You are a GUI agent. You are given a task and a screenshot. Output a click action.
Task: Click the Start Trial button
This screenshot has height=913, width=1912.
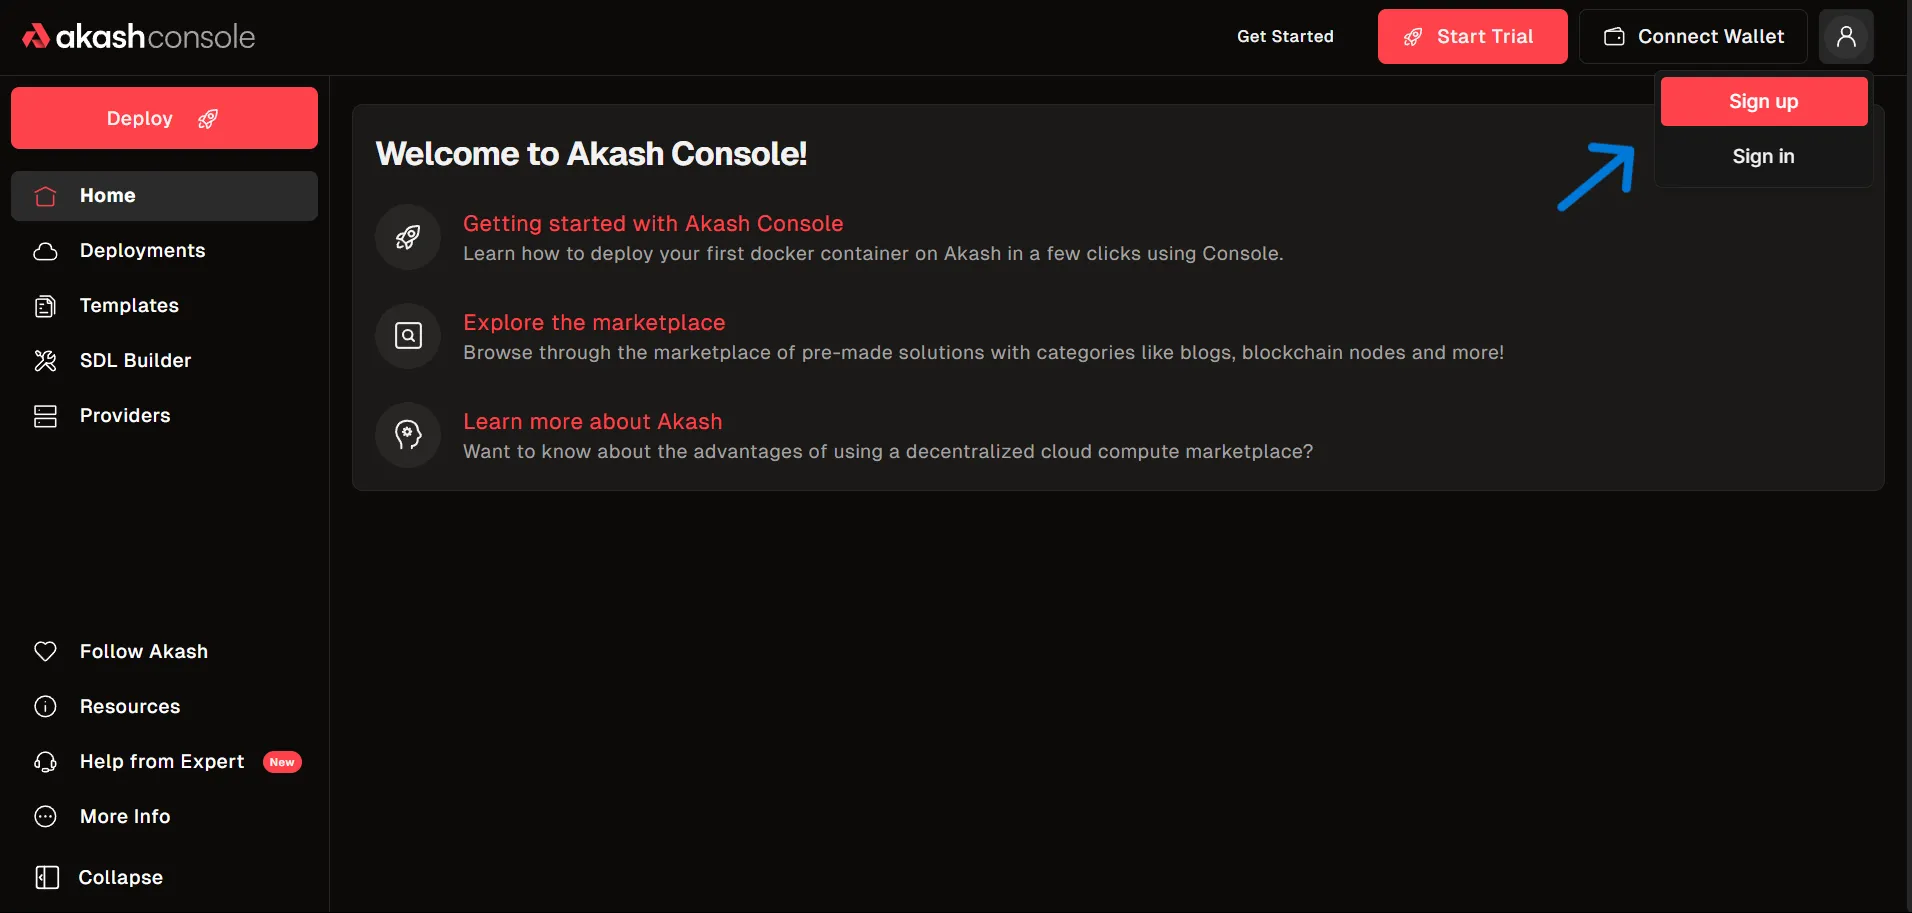[1472, 37]
